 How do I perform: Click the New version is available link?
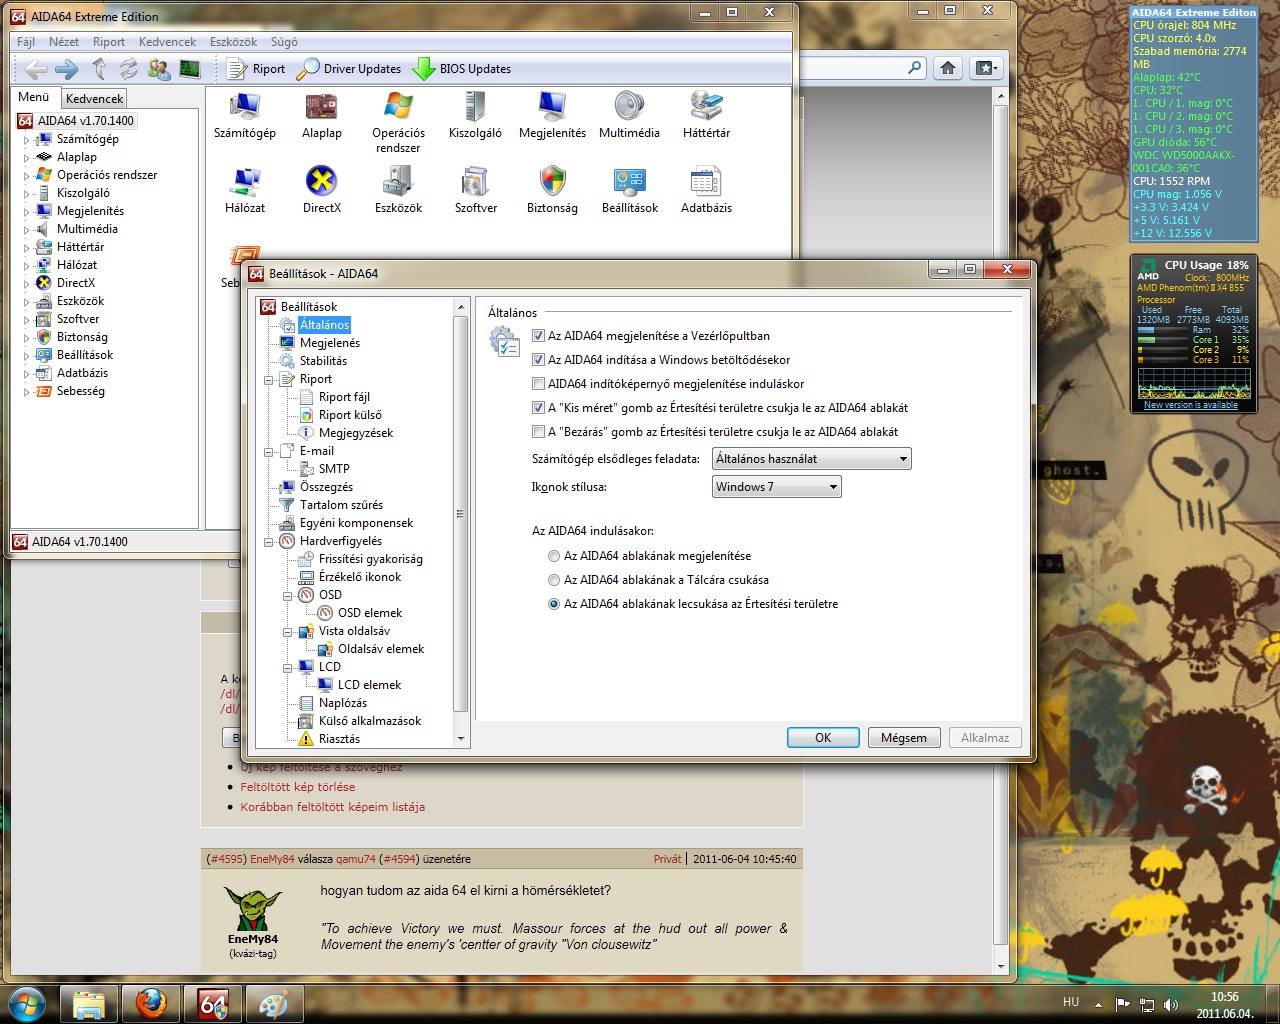tap(1191, 405)
